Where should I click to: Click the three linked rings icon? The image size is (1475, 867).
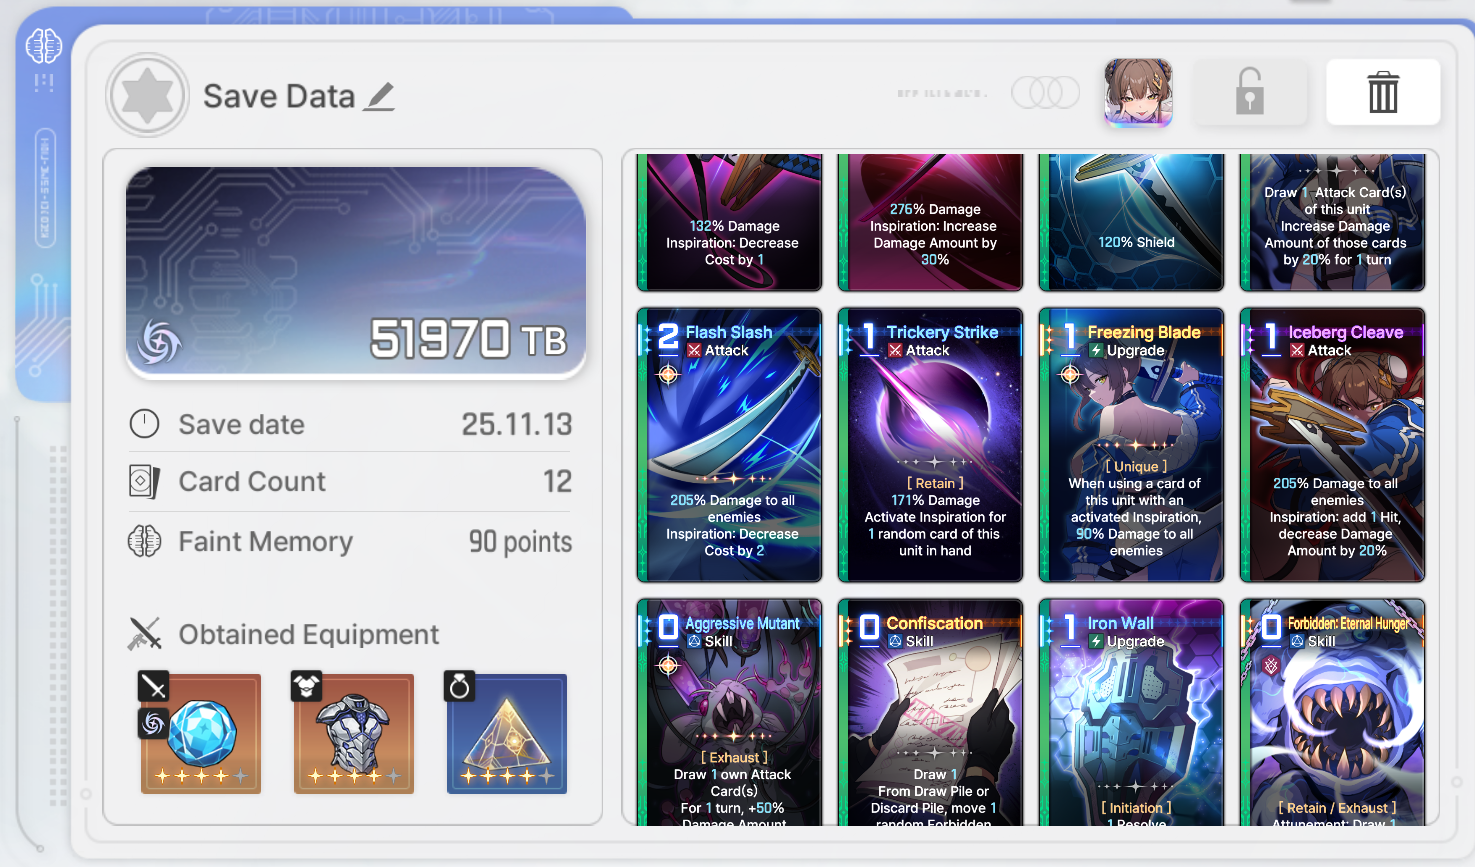1045,93
